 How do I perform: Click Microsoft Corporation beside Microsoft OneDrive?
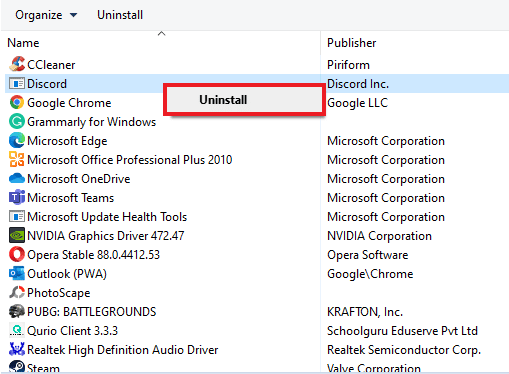pyautogui.click(x=386, y=179)
